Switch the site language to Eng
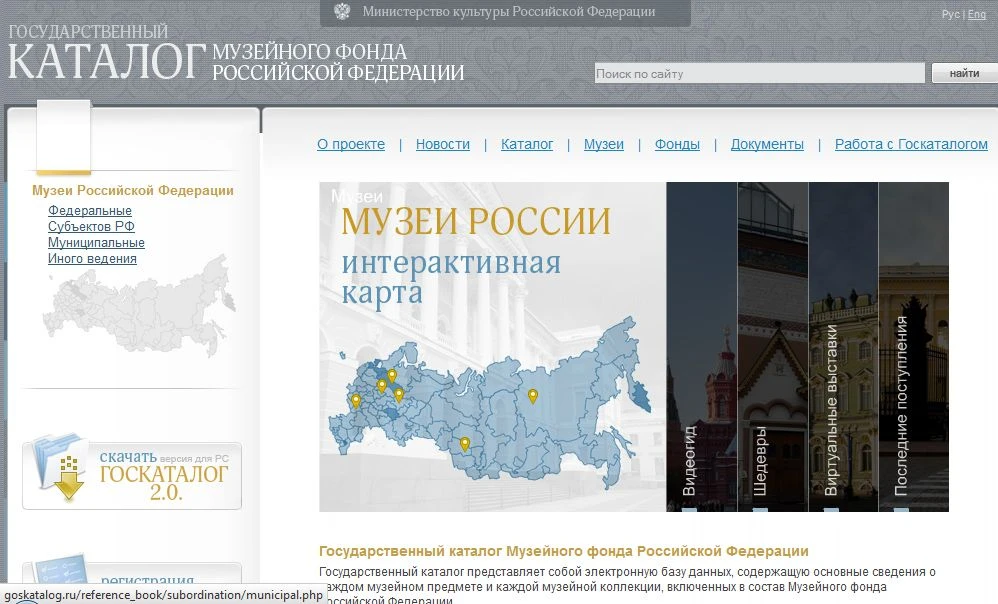Image resolution: width=998 pixels, height=604 pixels. pyautogui.click(x=976, y=14)
